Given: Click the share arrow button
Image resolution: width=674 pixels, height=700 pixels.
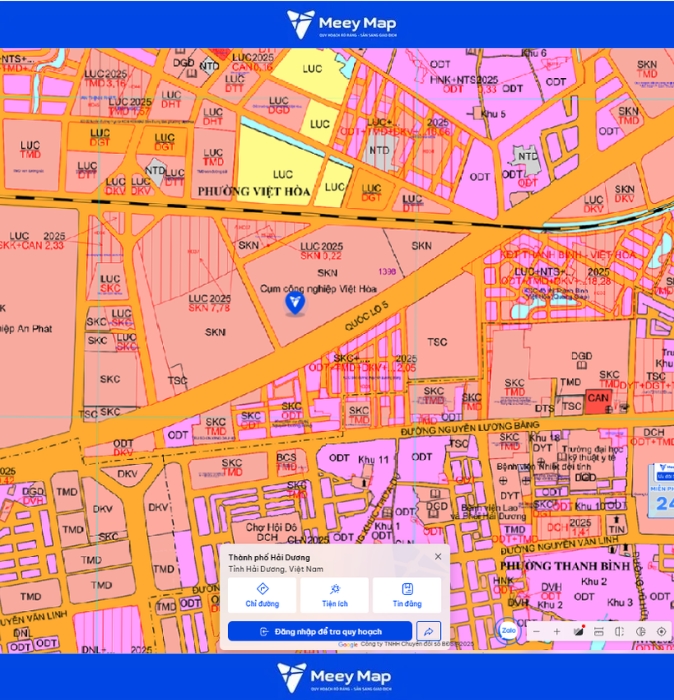Looking at the screenshot, I should [429, 631].
